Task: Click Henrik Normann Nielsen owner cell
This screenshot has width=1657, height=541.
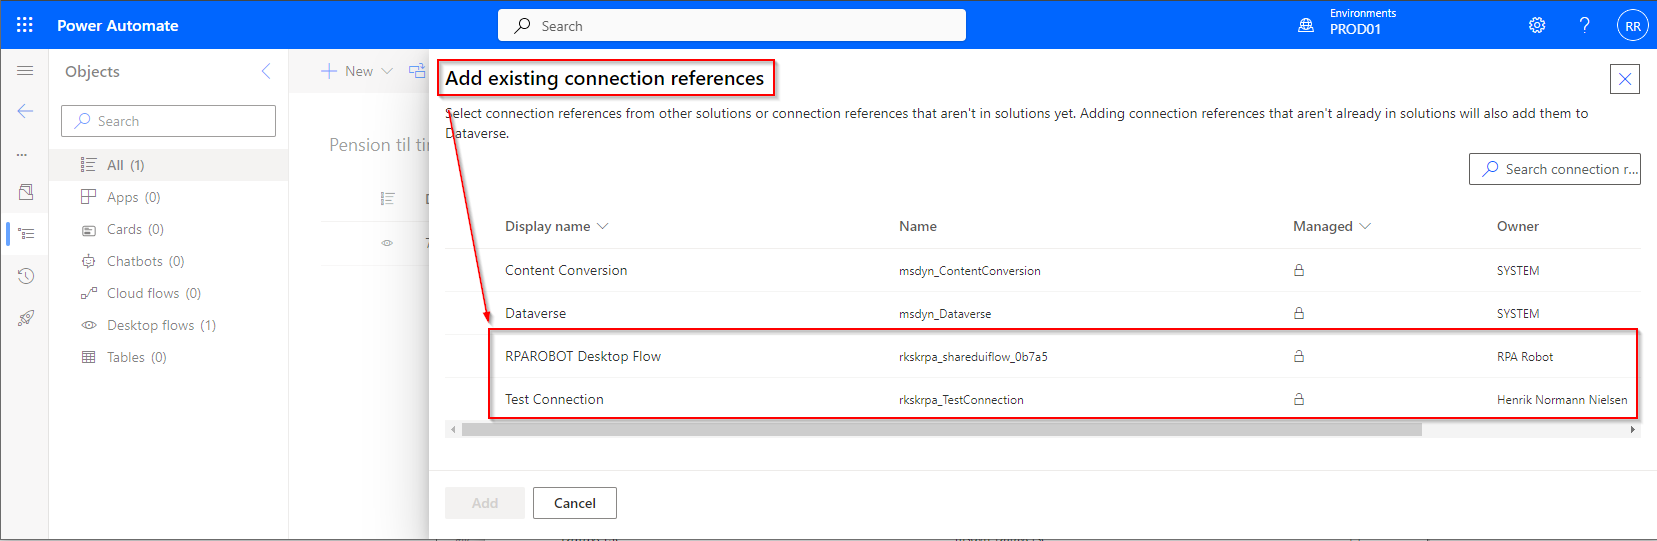Action: (x=1562, y=400)
